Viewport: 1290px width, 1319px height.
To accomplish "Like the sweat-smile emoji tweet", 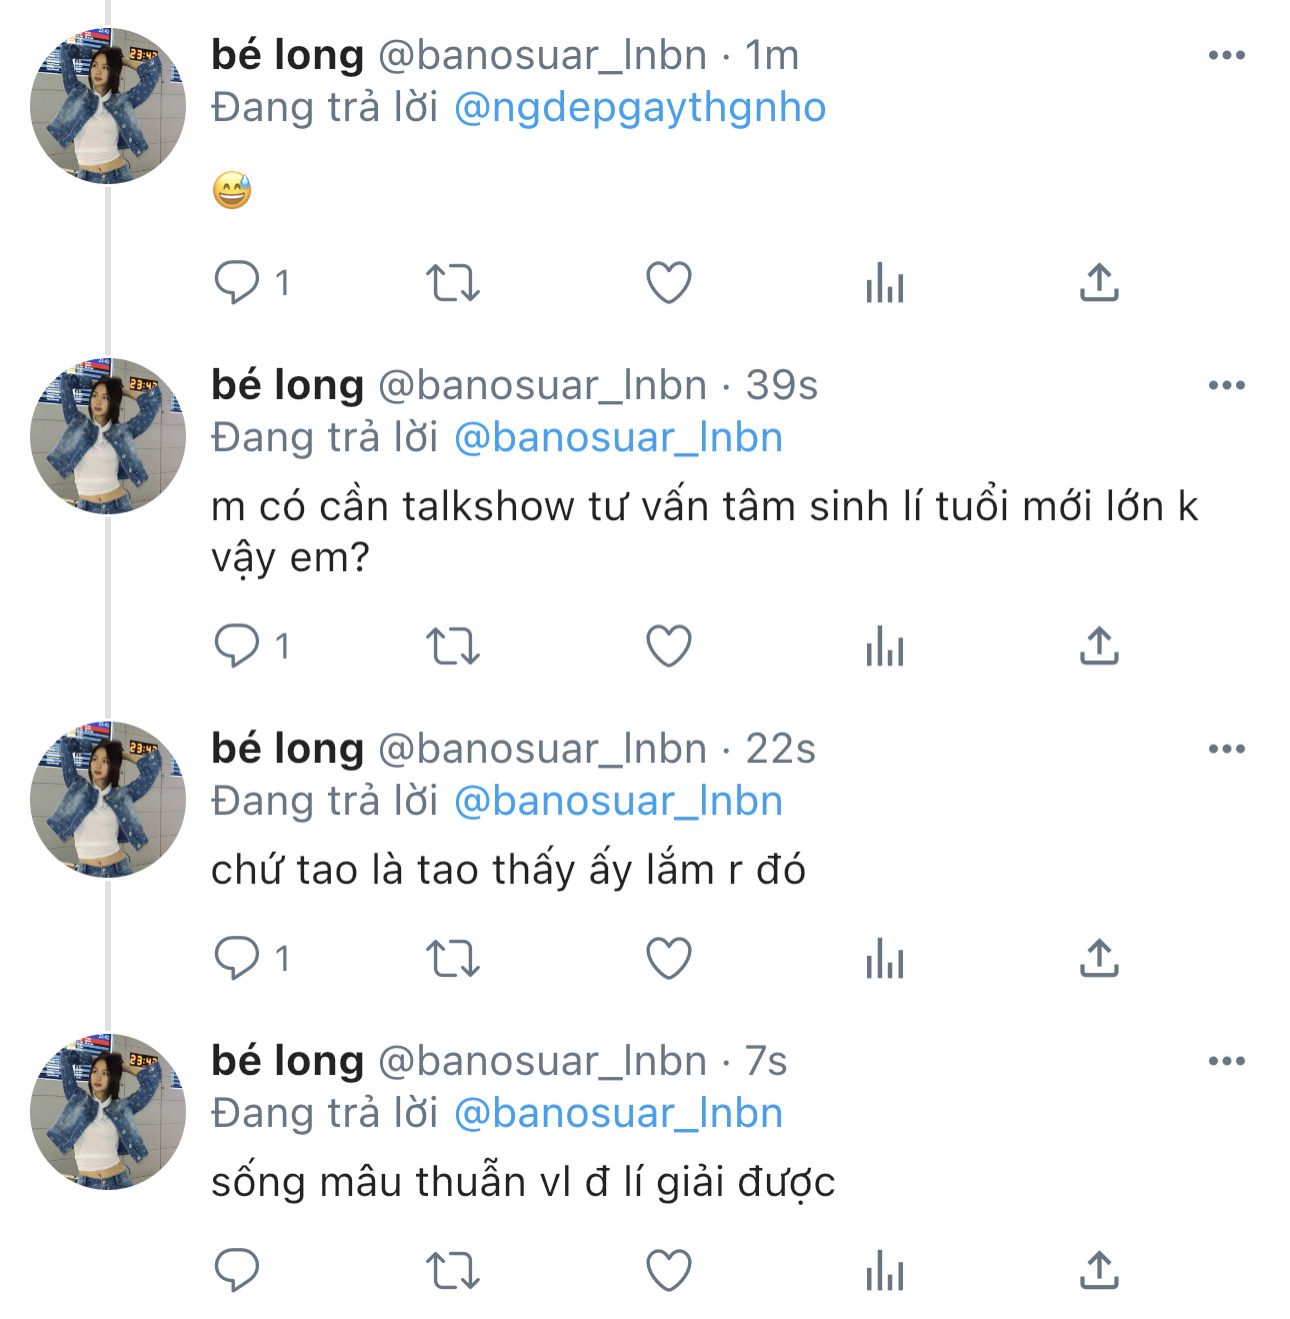I will (x=669, y=283).
